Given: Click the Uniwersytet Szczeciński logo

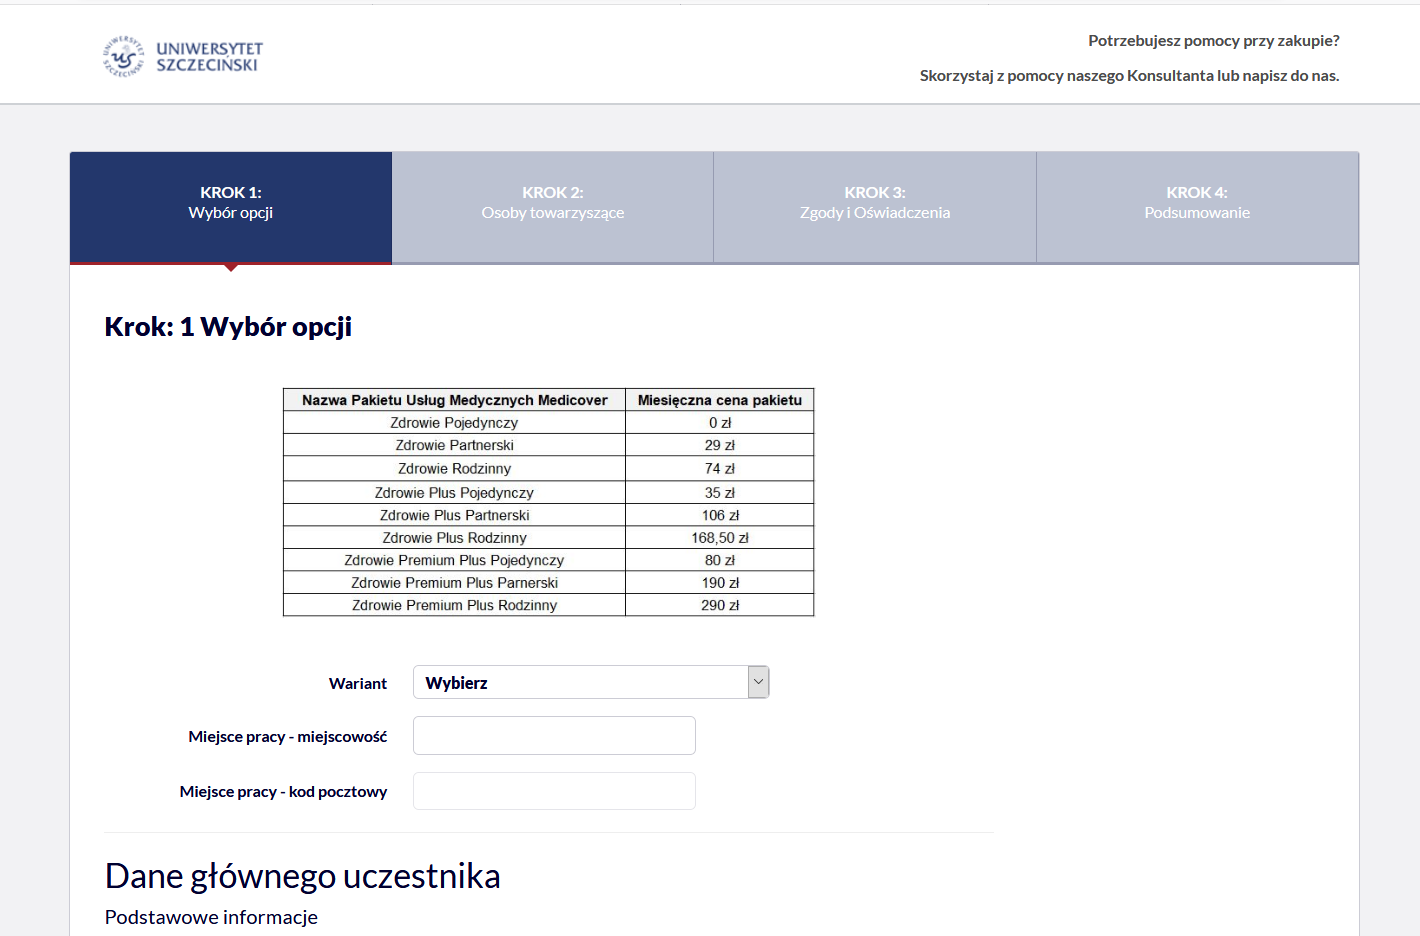Looking at the screenshot, I should coord(183,57).
